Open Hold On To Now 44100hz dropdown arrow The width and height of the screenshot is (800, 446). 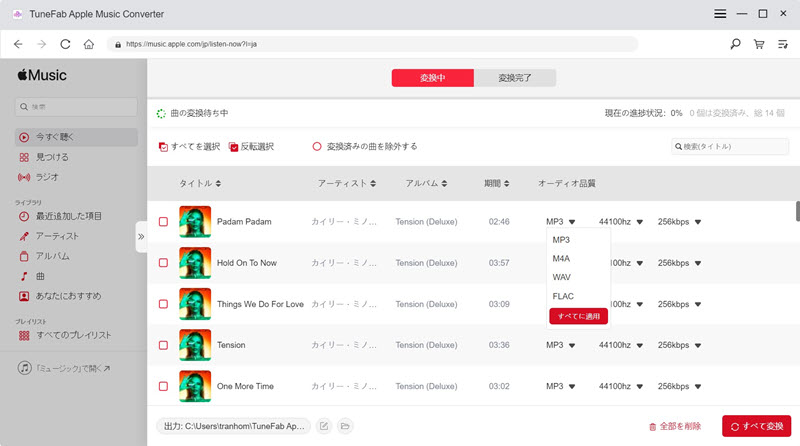[x=639, y=263]
